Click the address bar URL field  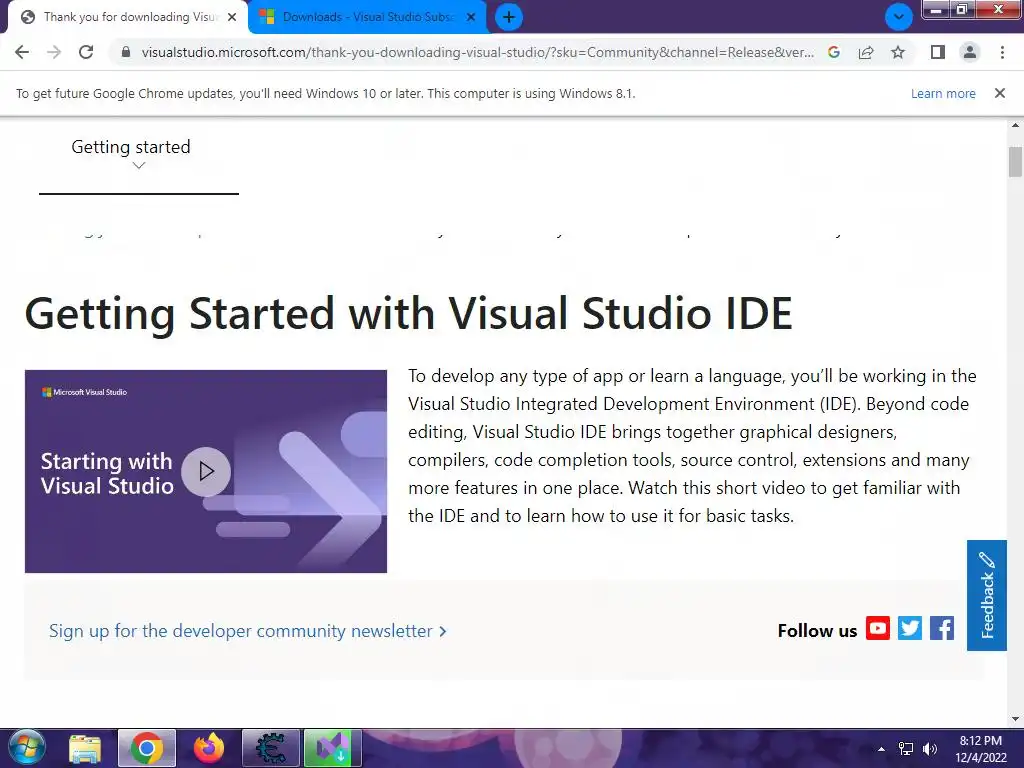[x=477, y=52]
